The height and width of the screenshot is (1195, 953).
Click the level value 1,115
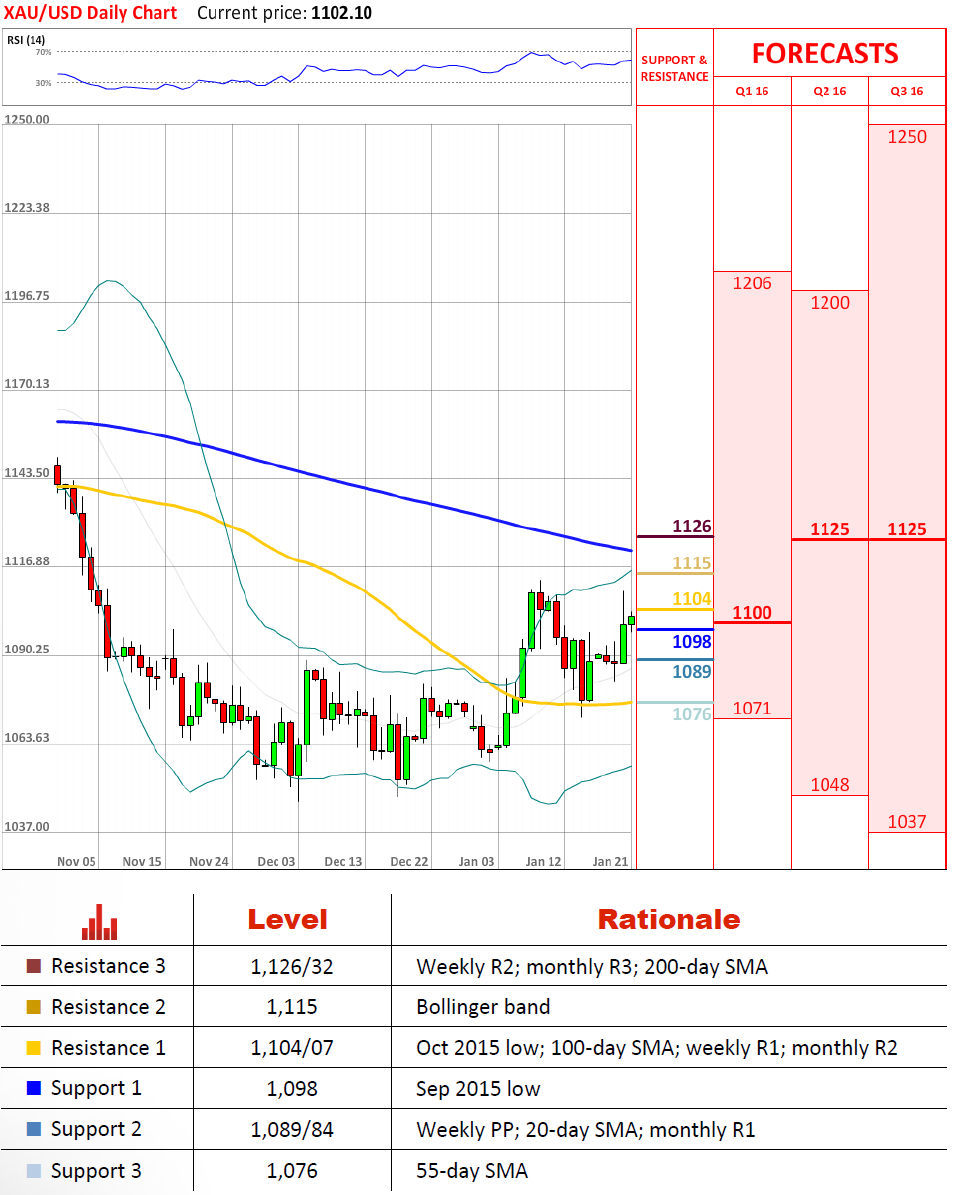[292, 1008]
